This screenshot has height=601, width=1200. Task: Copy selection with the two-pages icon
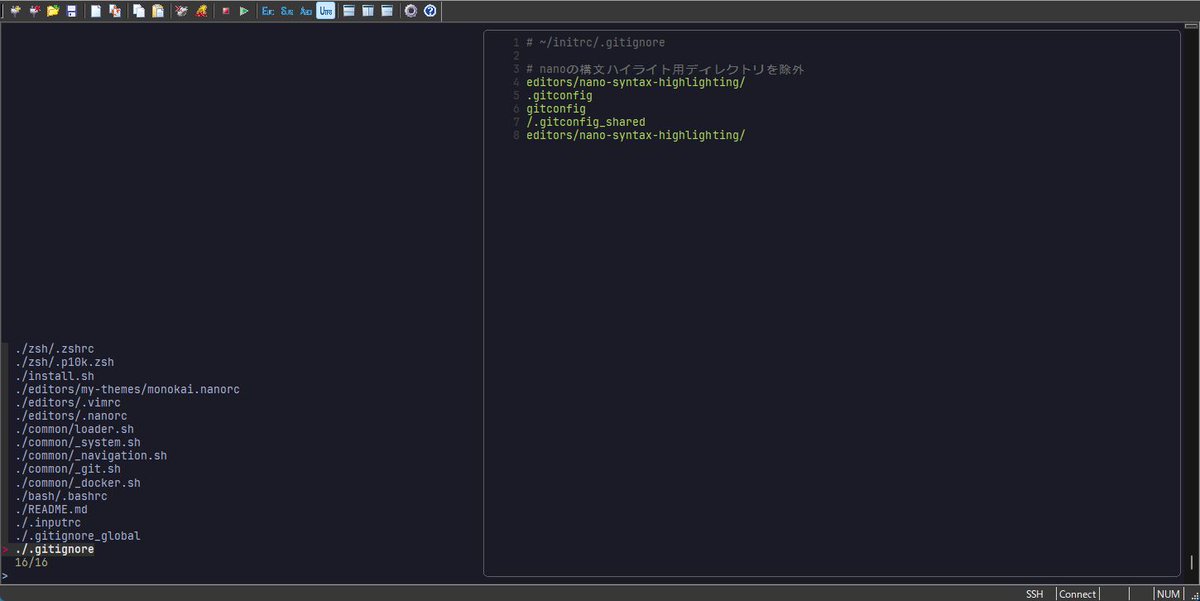point(139,11)
